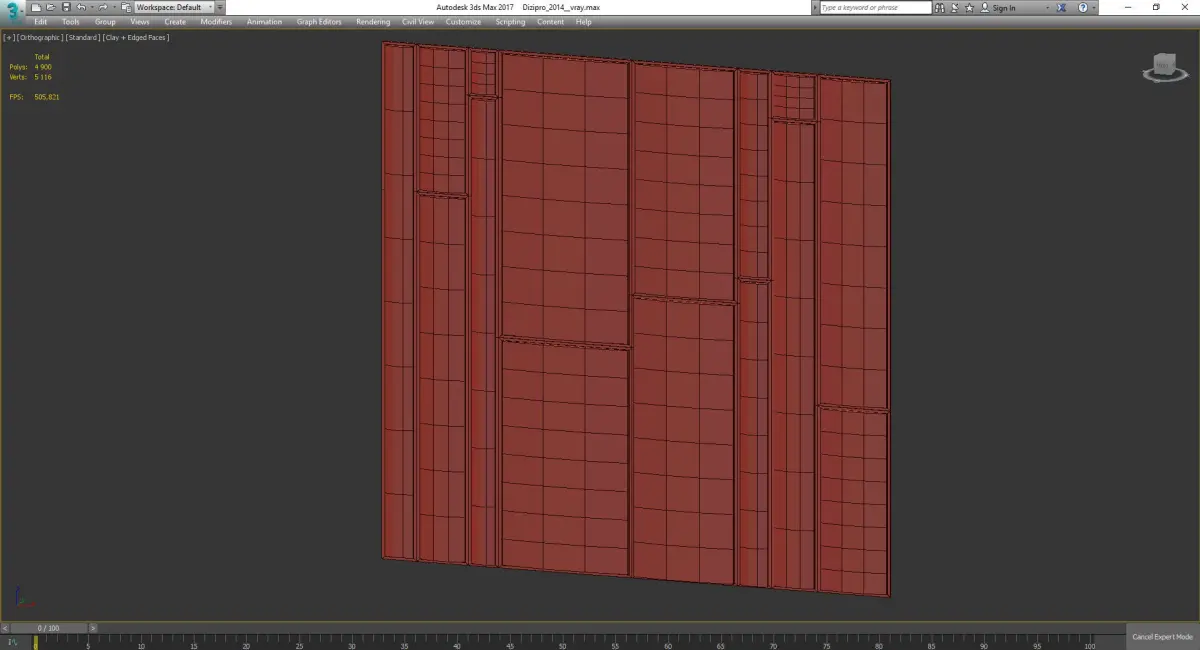Open the Rendering menu

click(373, 21)
